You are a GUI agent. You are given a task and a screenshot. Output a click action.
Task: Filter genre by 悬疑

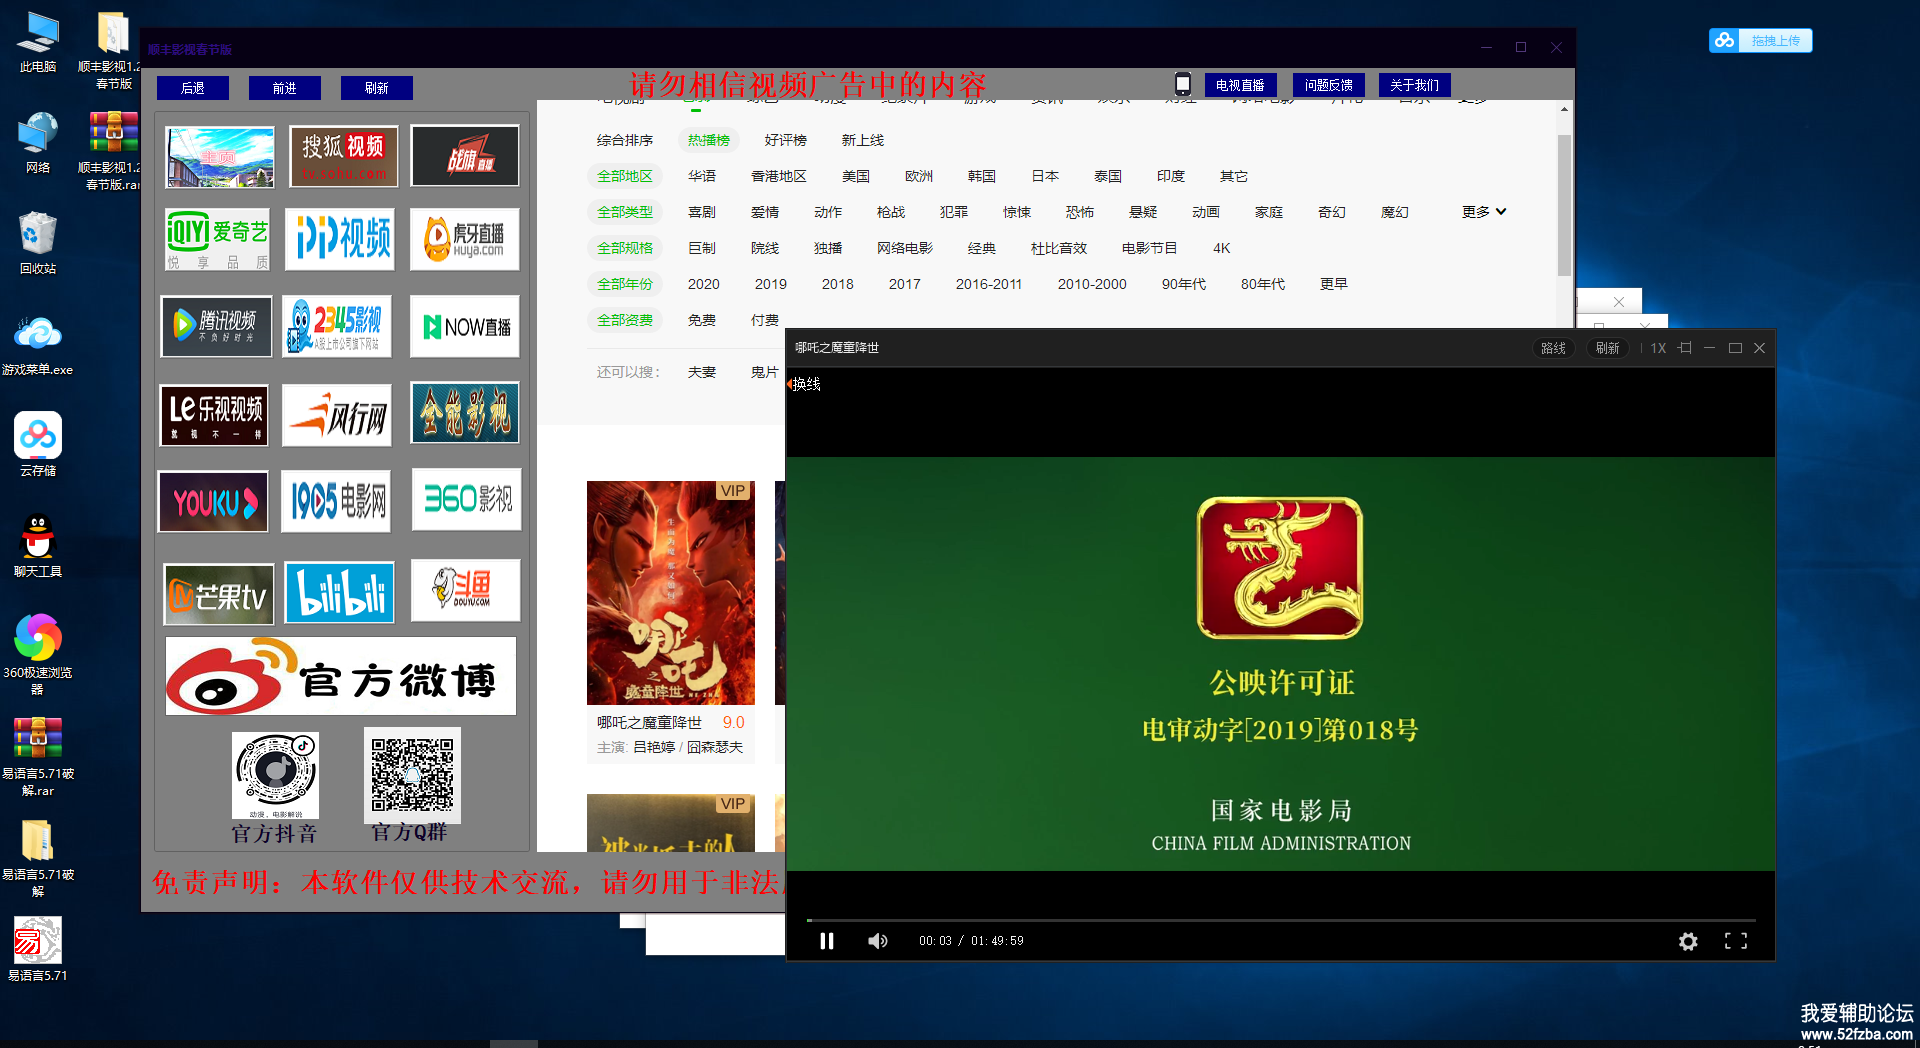click(1143, 212)
